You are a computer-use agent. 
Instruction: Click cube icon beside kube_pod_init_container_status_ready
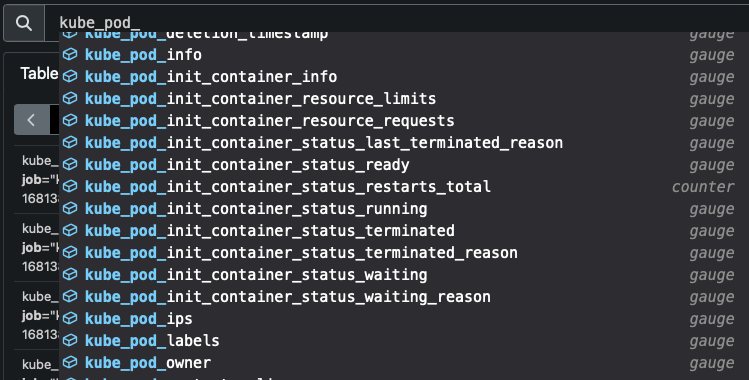[x=70, y=164]
